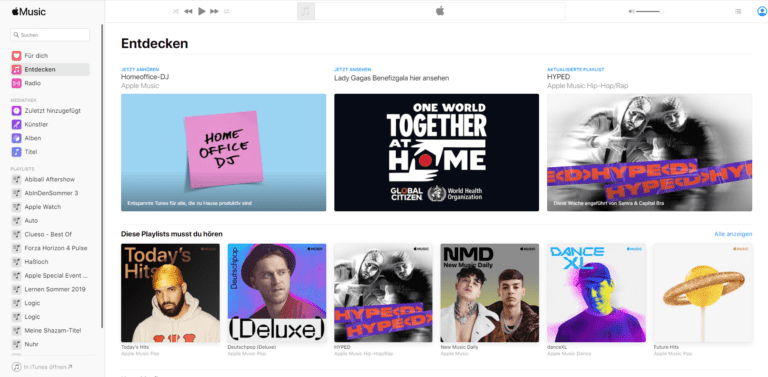Open the Apple Special Event playlist

coord(50,275)
